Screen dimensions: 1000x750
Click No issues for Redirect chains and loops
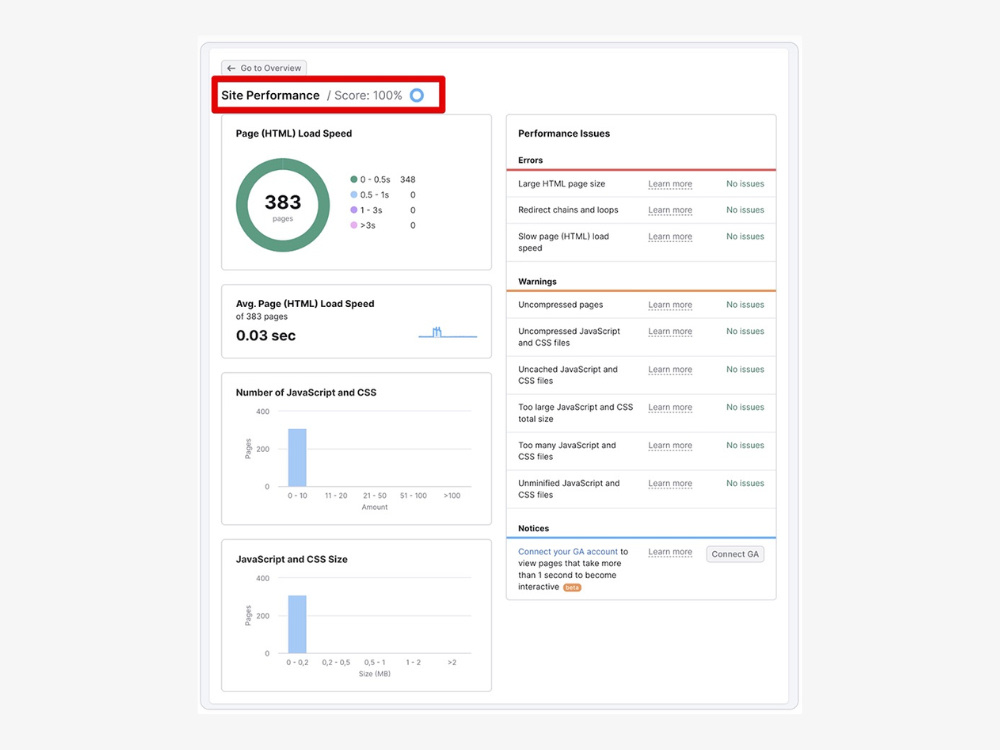[745, 210]
